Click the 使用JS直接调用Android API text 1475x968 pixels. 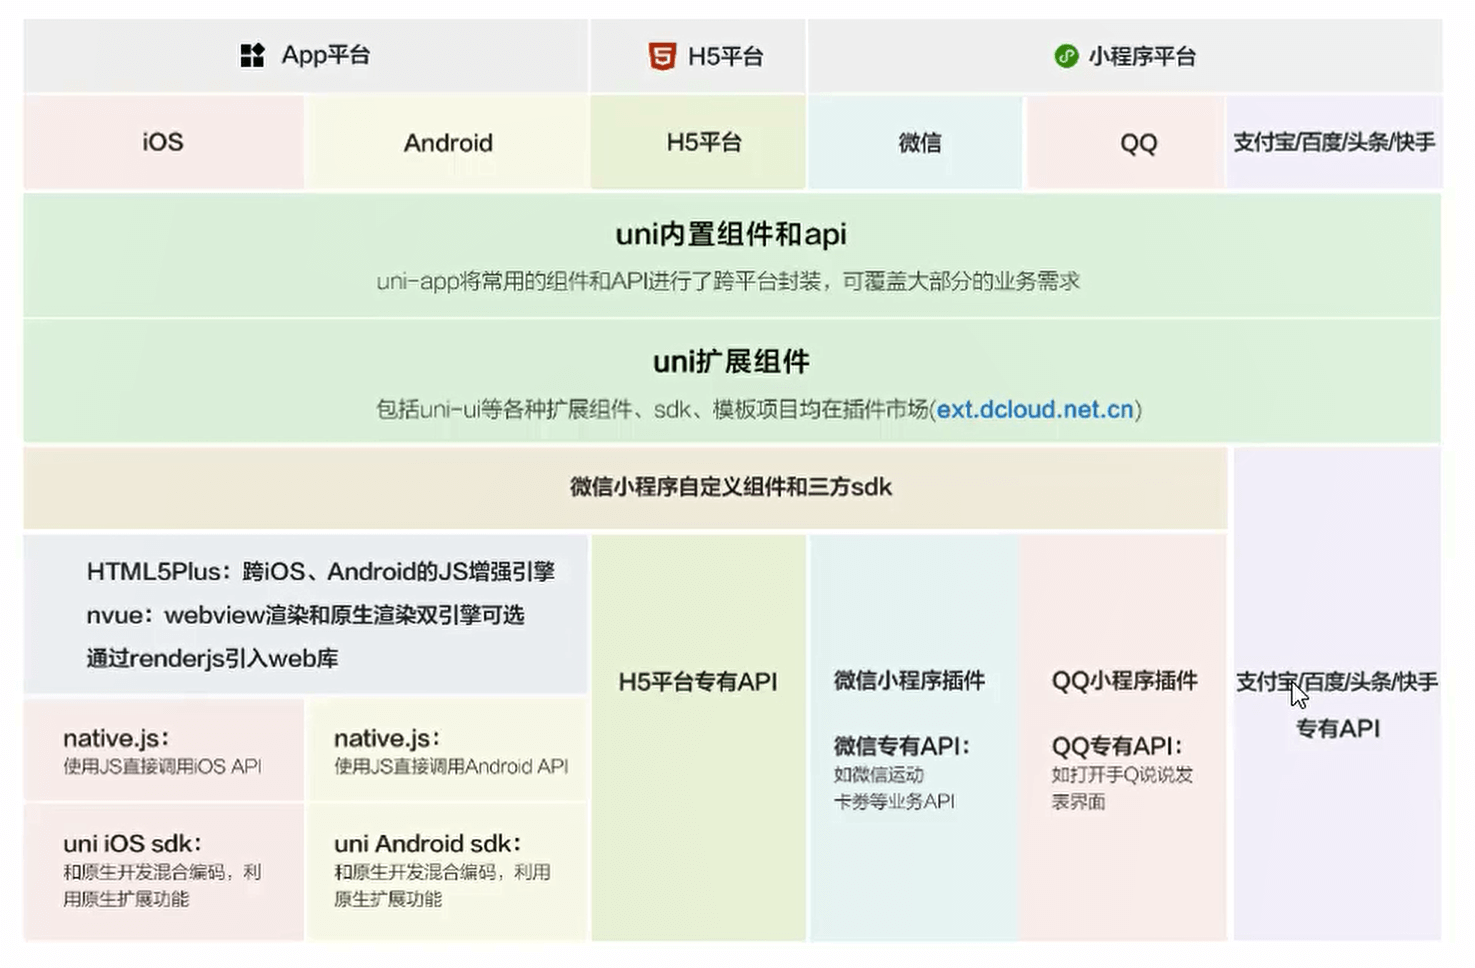[451, 766]
